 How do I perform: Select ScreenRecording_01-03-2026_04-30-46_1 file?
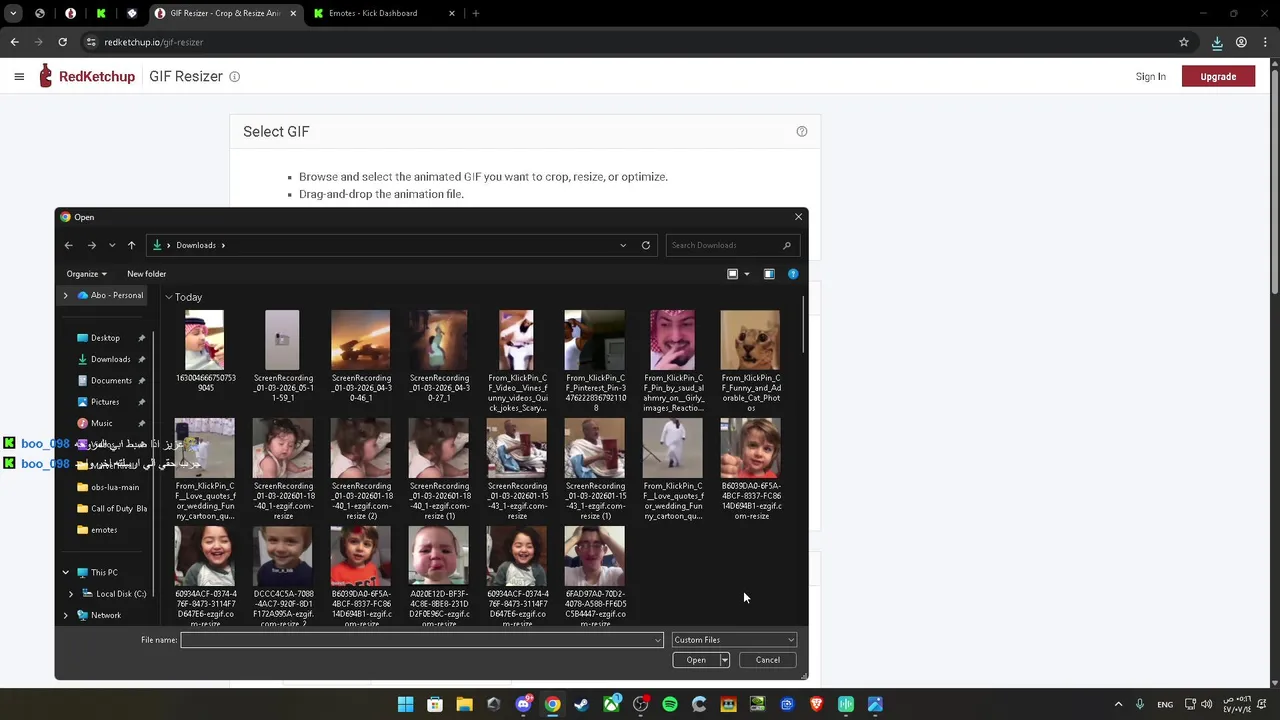pos(361,356)
